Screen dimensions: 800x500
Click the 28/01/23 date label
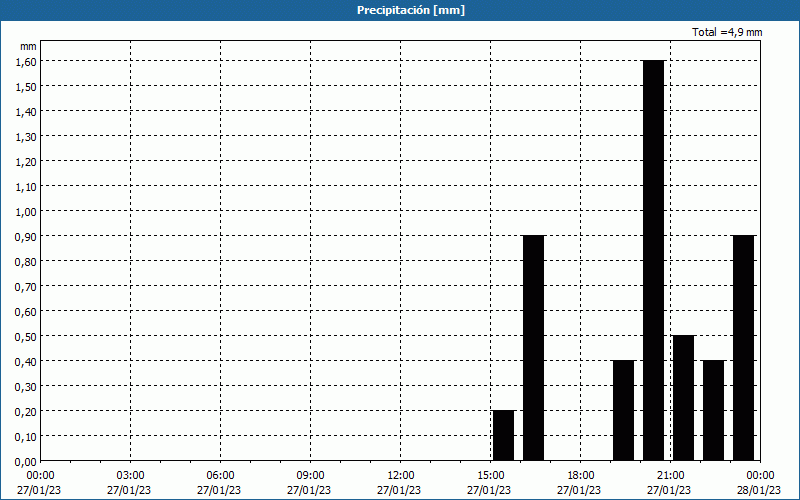(x=759, y=490)
